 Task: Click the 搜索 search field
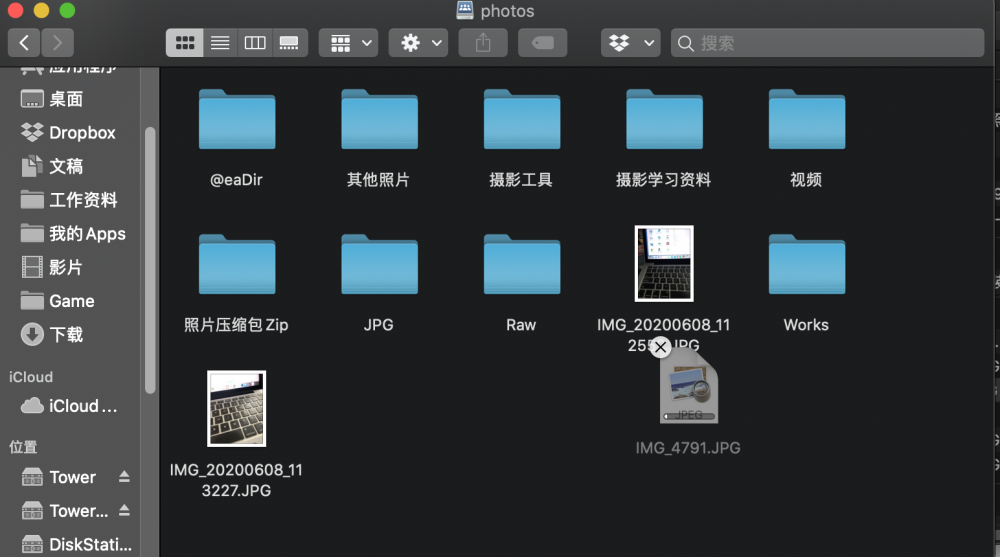point(827,43)
